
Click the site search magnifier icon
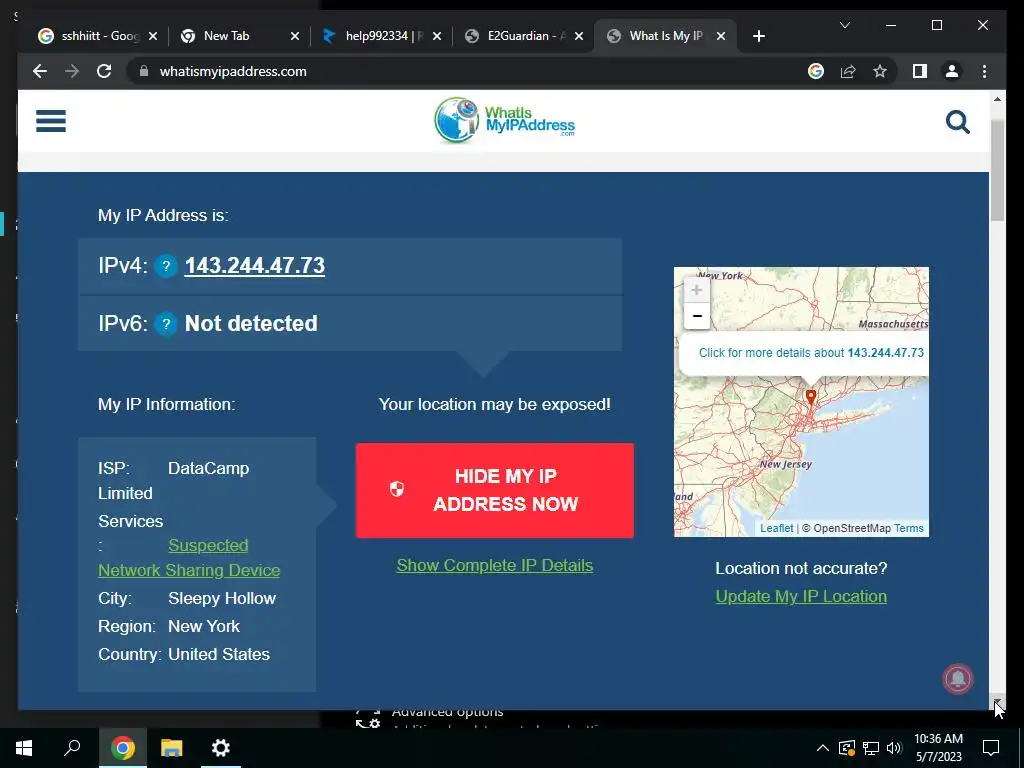pos(957,121)
